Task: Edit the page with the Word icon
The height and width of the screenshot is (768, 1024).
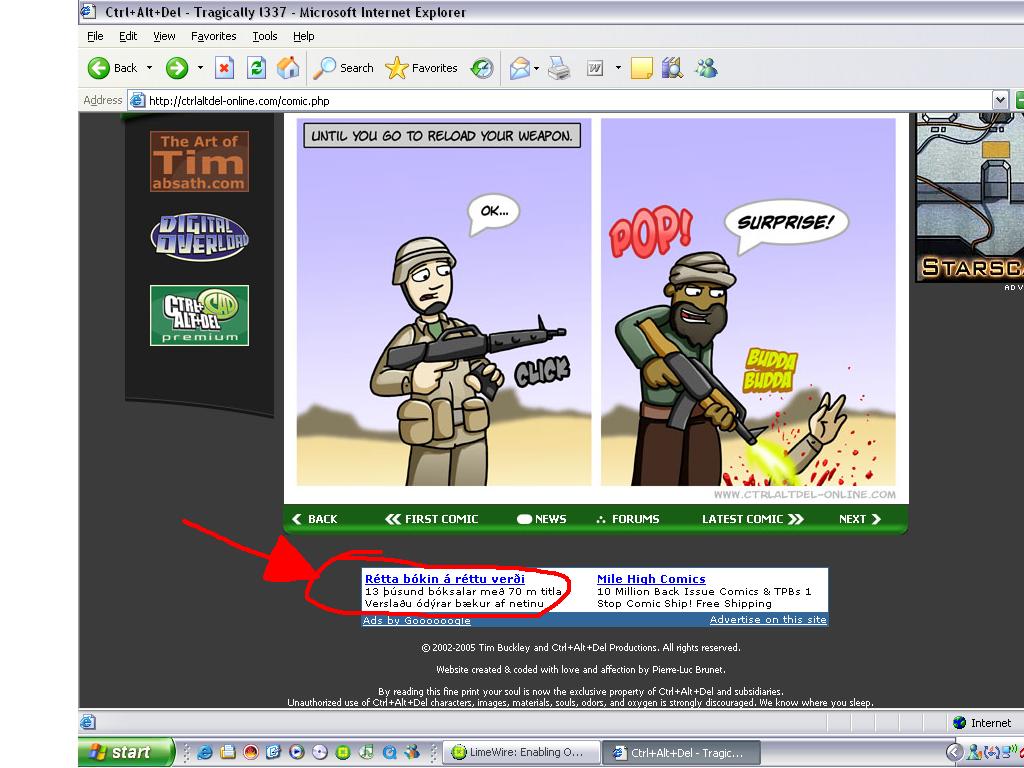Action: tap(595, 68)
